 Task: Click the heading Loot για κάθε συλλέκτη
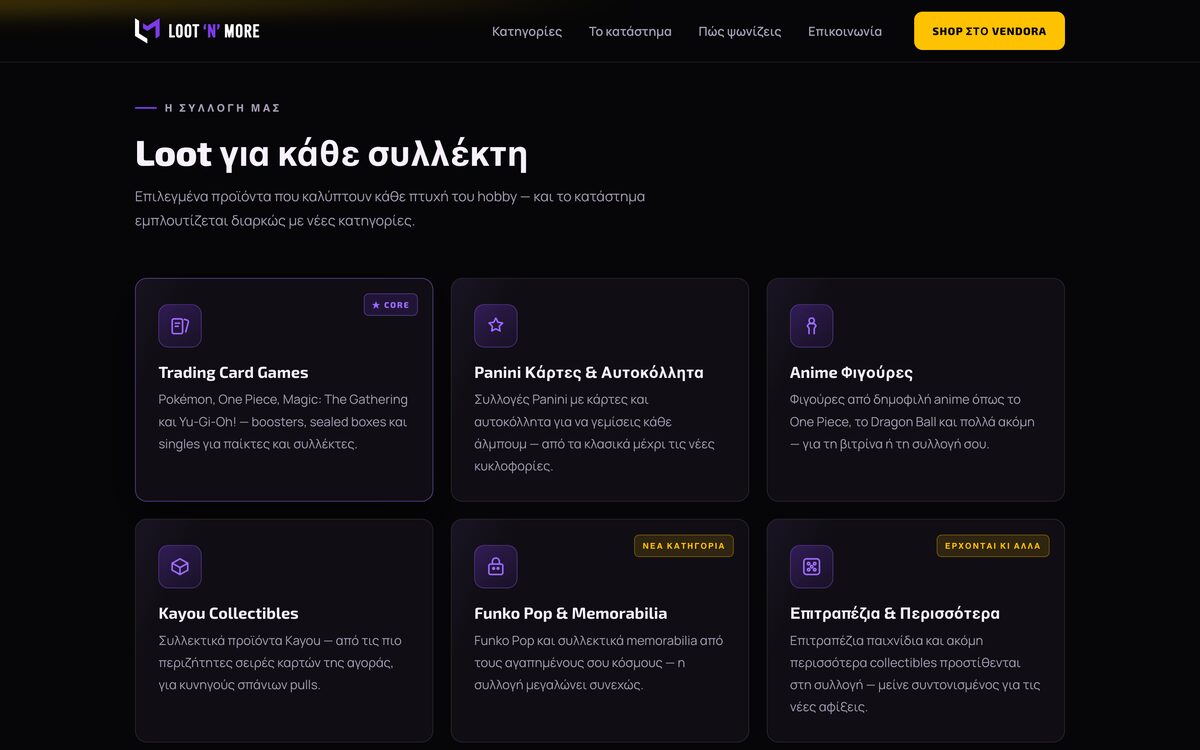(331, 154)
